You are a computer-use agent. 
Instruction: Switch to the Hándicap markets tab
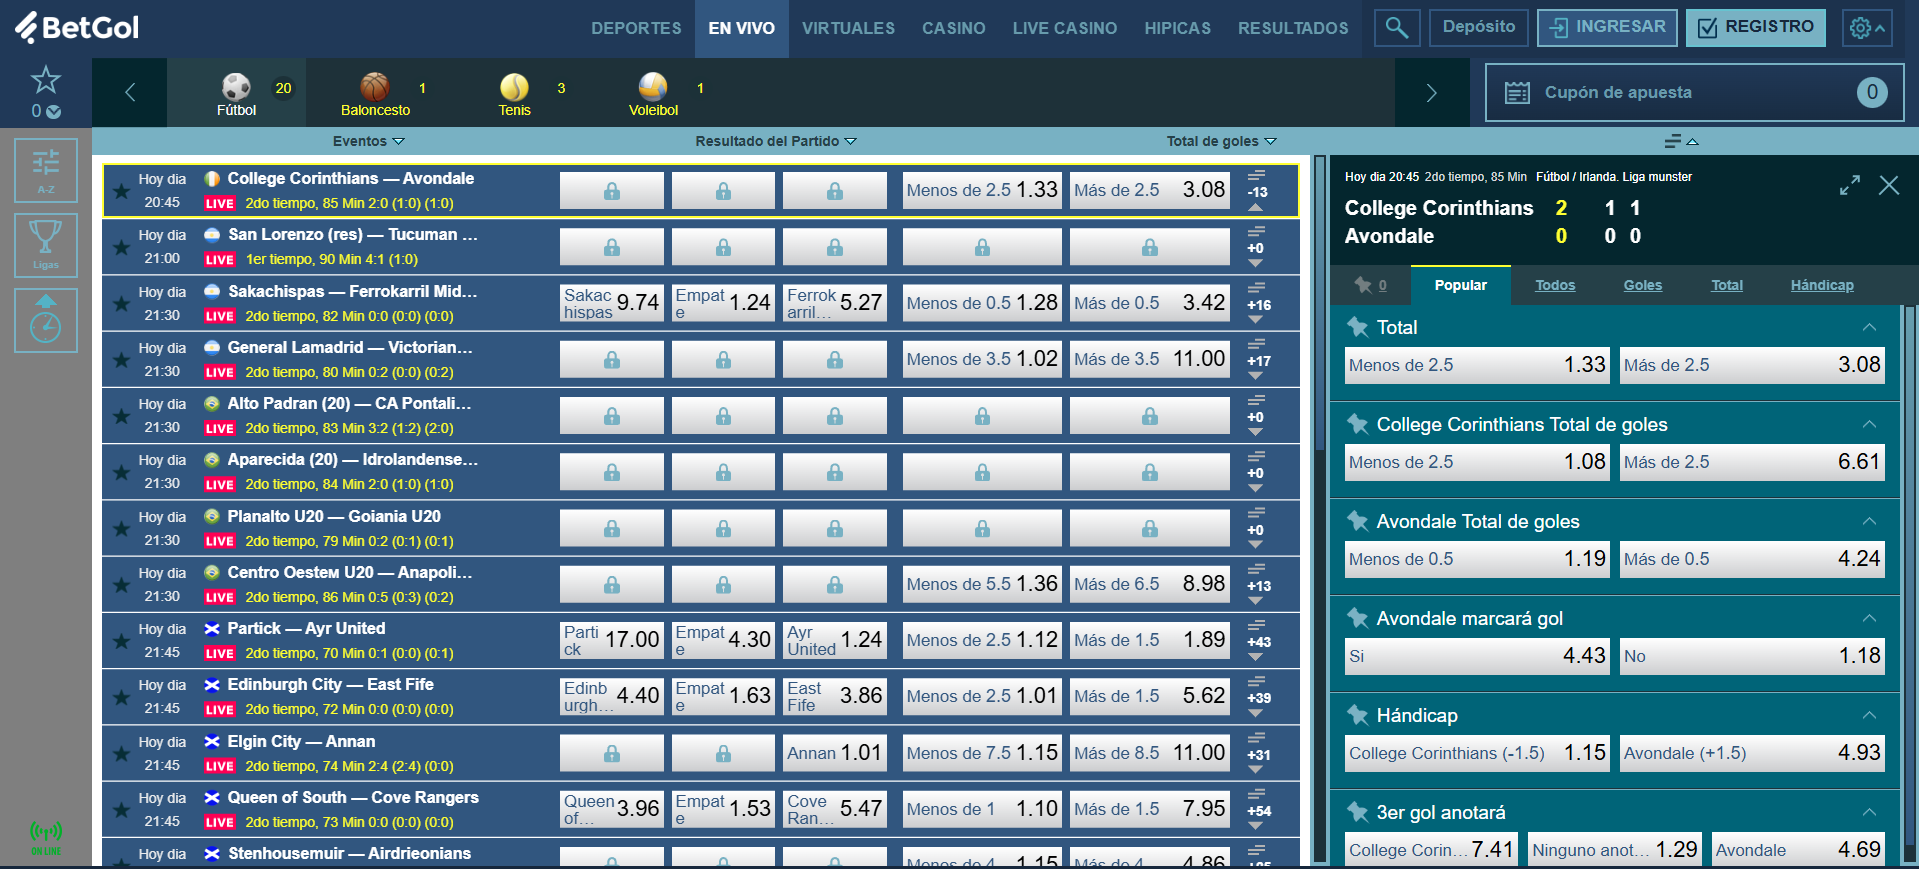click(x=1822, y=285)
